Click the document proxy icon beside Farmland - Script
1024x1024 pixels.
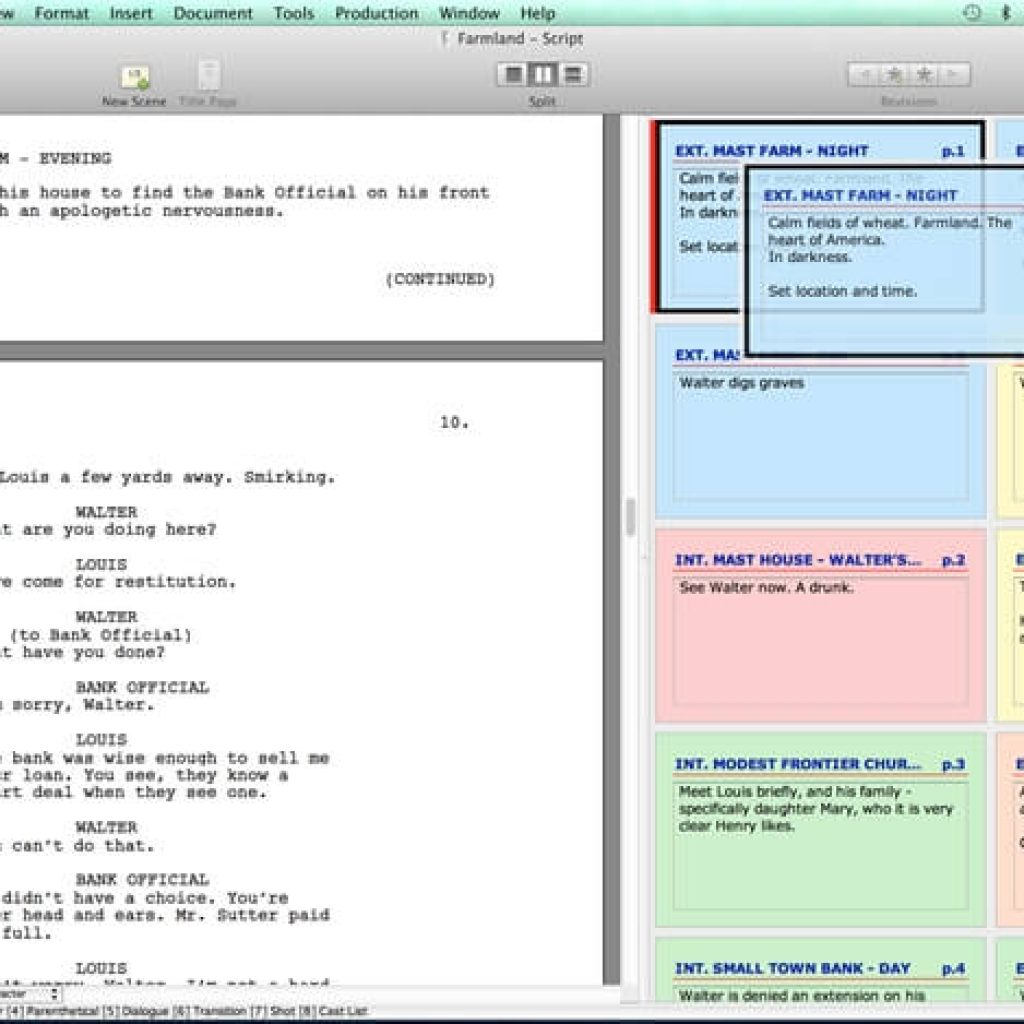[445, 39]
